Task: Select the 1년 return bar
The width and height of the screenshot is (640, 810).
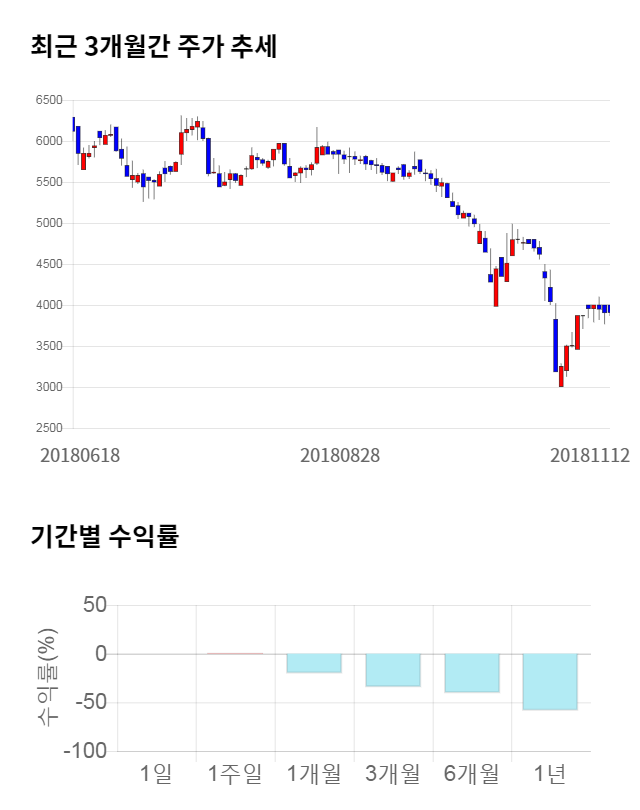Action: click(550, 682)
